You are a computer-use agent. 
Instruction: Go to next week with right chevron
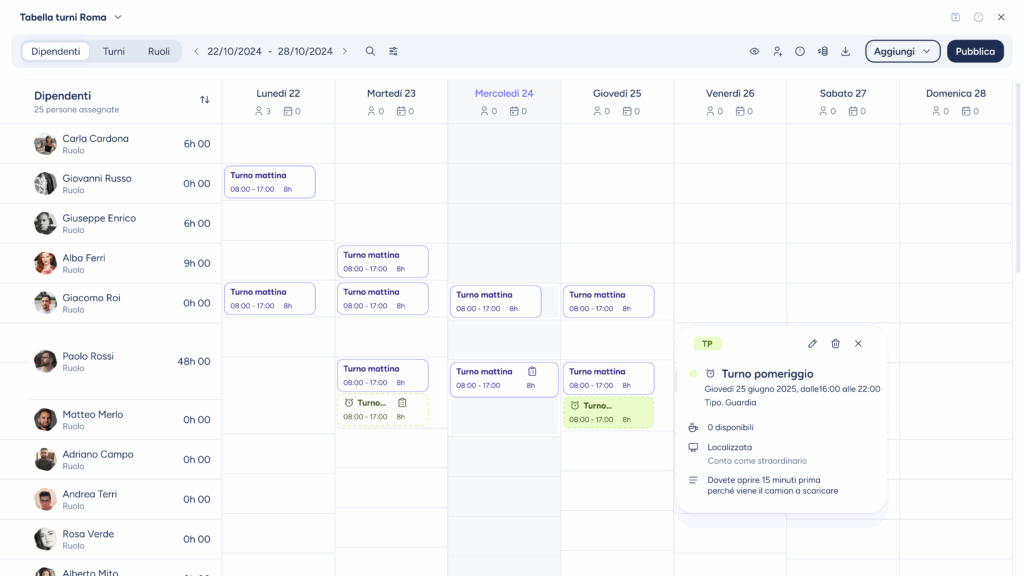click(x=345, y=51)
